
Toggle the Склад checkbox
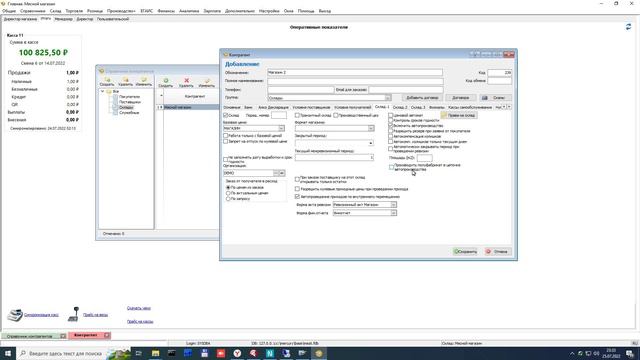click(x=226, y=116)
